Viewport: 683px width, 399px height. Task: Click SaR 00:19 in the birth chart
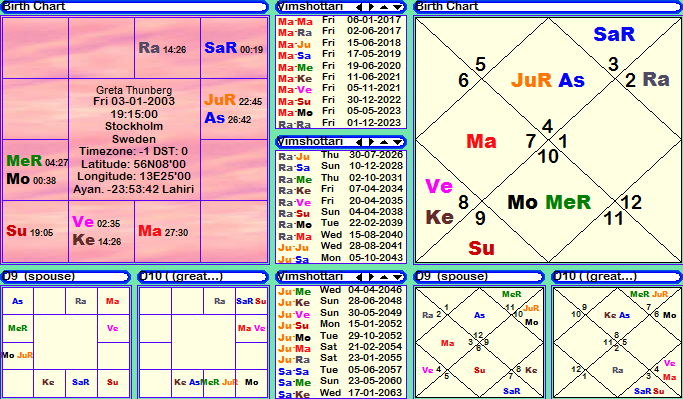point(233,48)
